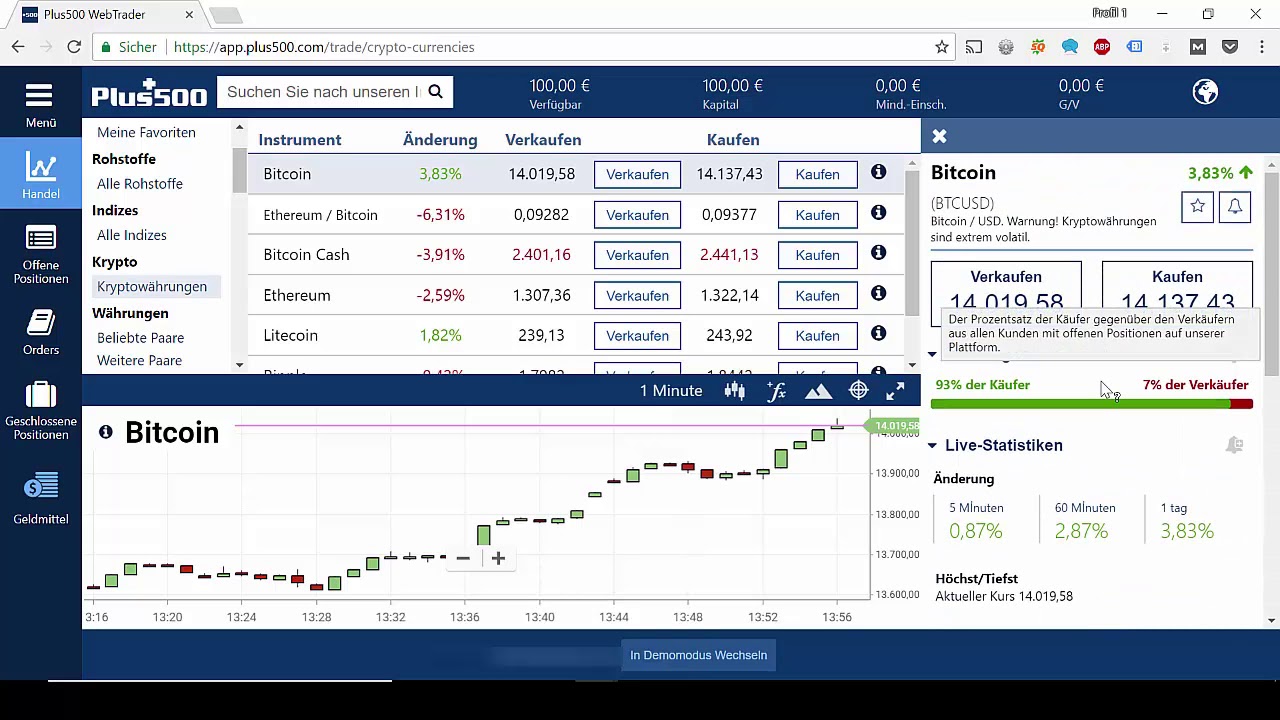The width and height of the screenshot is (1280, 720).
Task: Open Geschlossene Positionen section
Action: [41, 411]
